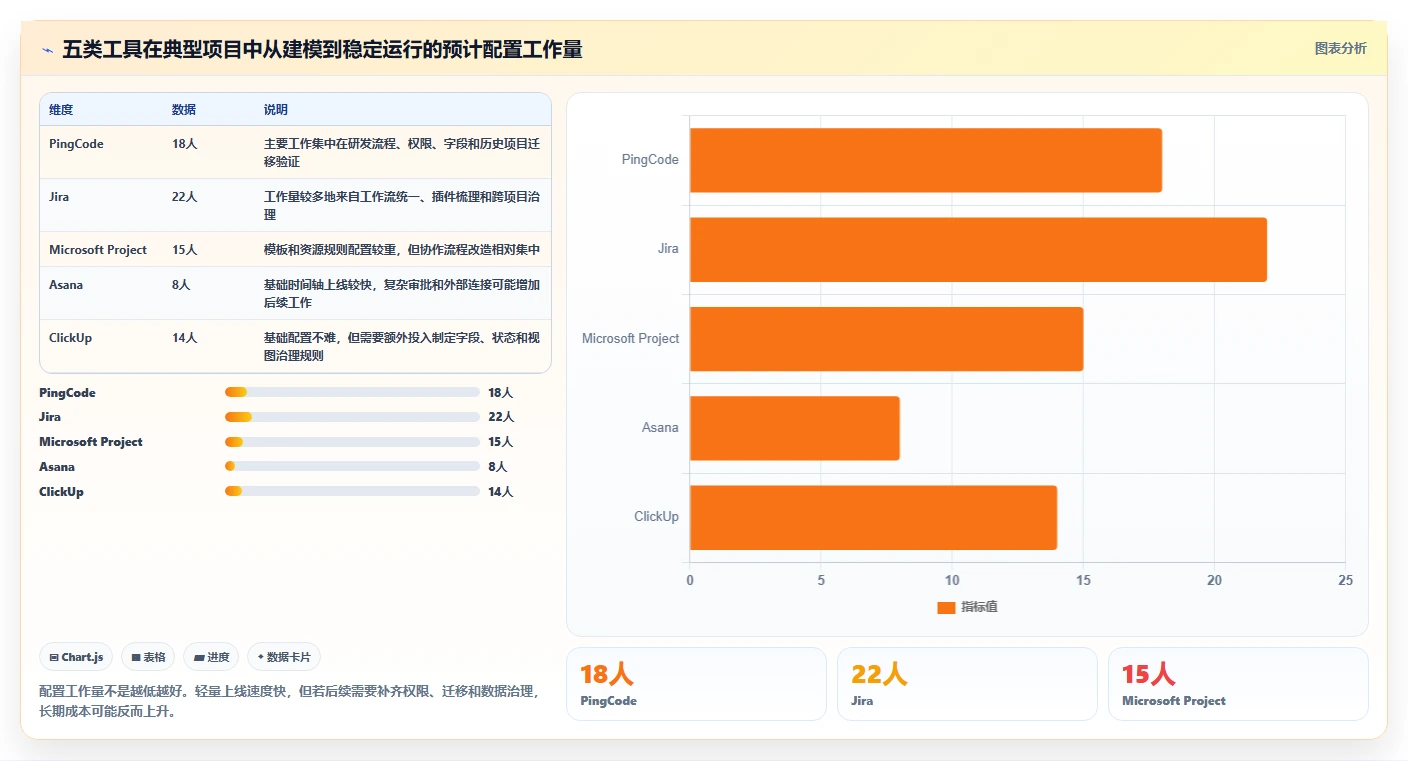The height and width of the screenshot is (761, 1408).
Task: Click the 22人 Jira data card
Action: click(967, 684)
